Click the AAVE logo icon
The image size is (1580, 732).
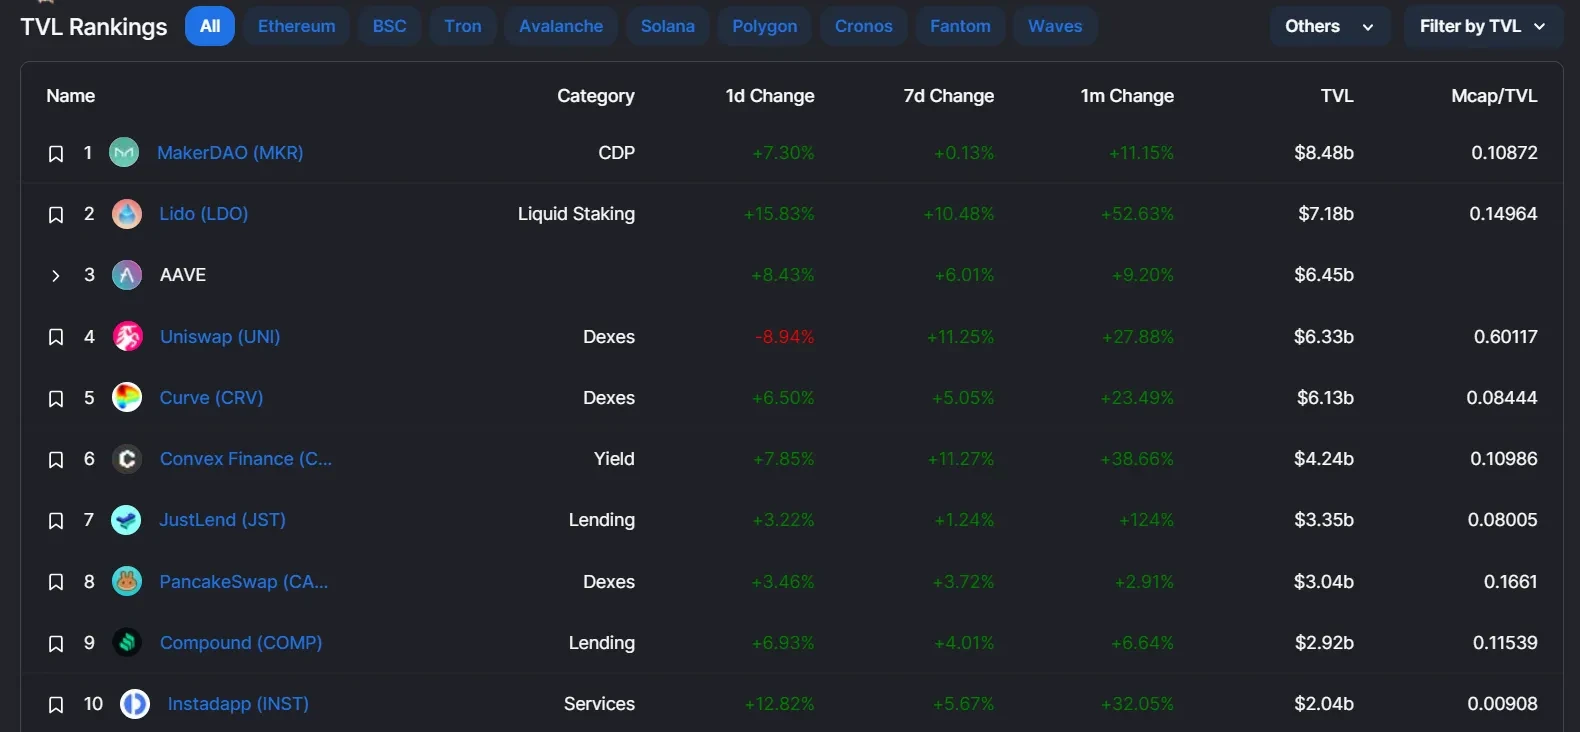pyautogui.click(x=127, y=275)
